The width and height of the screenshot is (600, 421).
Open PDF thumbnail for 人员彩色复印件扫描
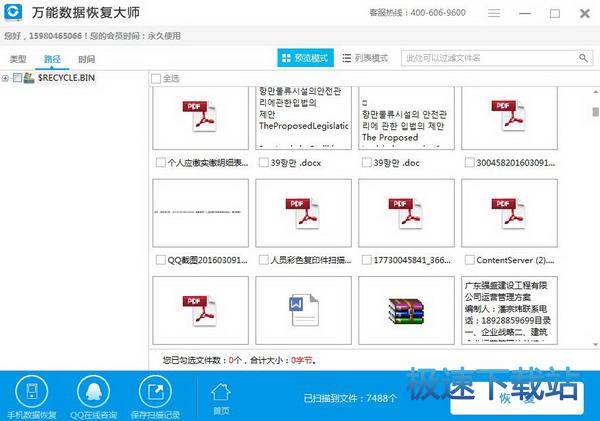pos(303,213)
